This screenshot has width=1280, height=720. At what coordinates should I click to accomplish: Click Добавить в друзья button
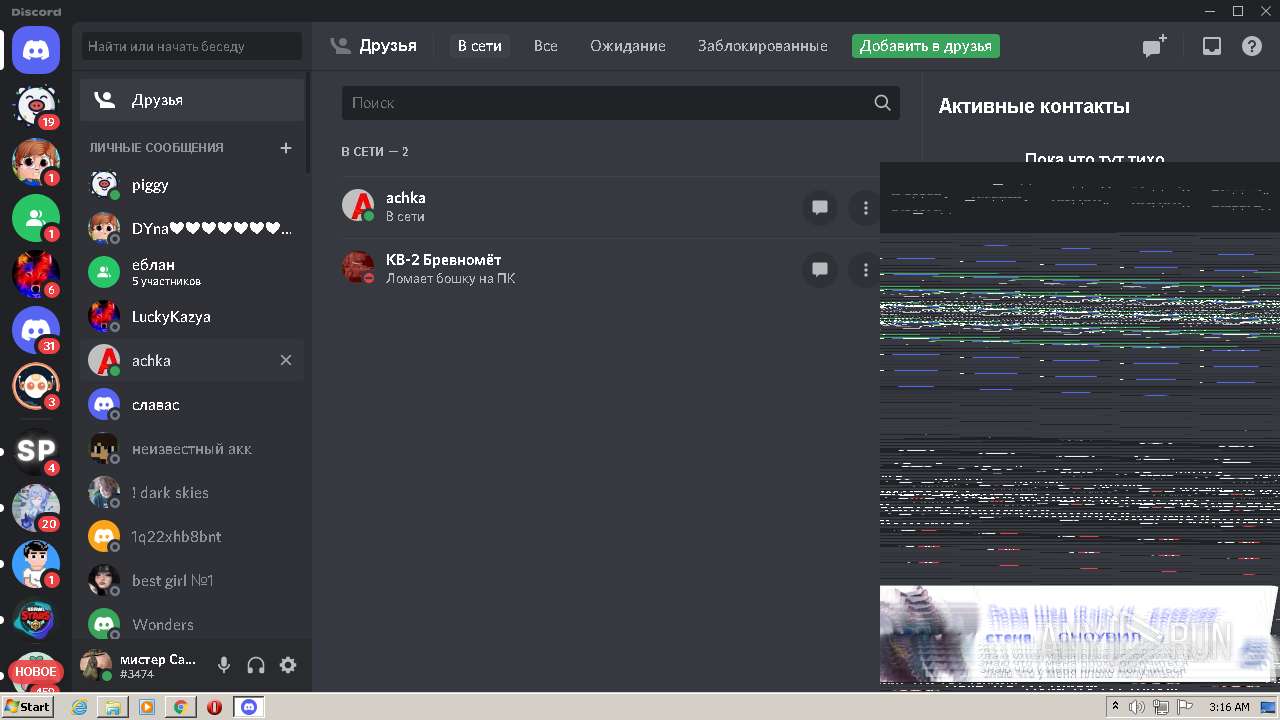click(x=926, y=46)
